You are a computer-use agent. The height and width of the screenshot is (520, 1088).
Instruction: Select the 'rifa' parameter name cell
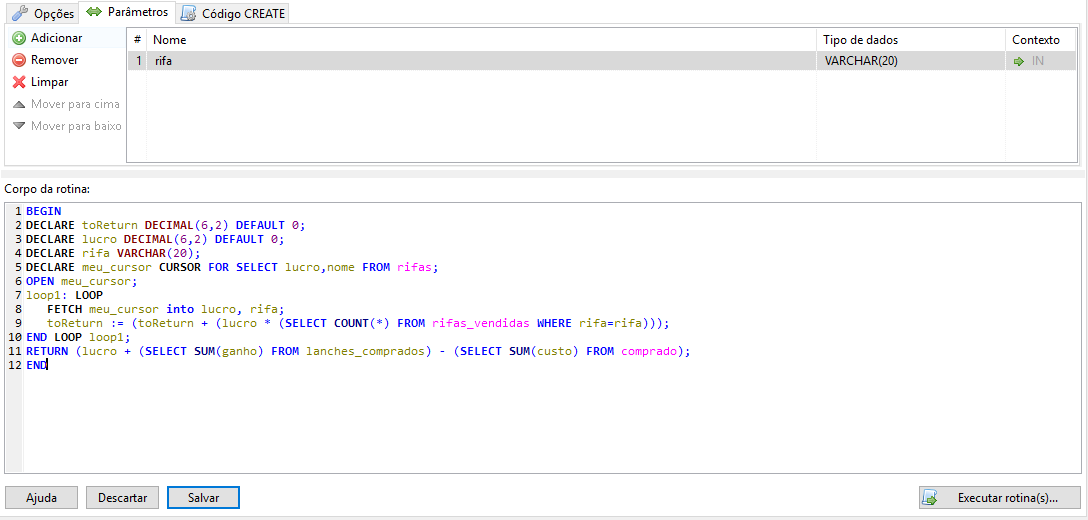point(482,61)
